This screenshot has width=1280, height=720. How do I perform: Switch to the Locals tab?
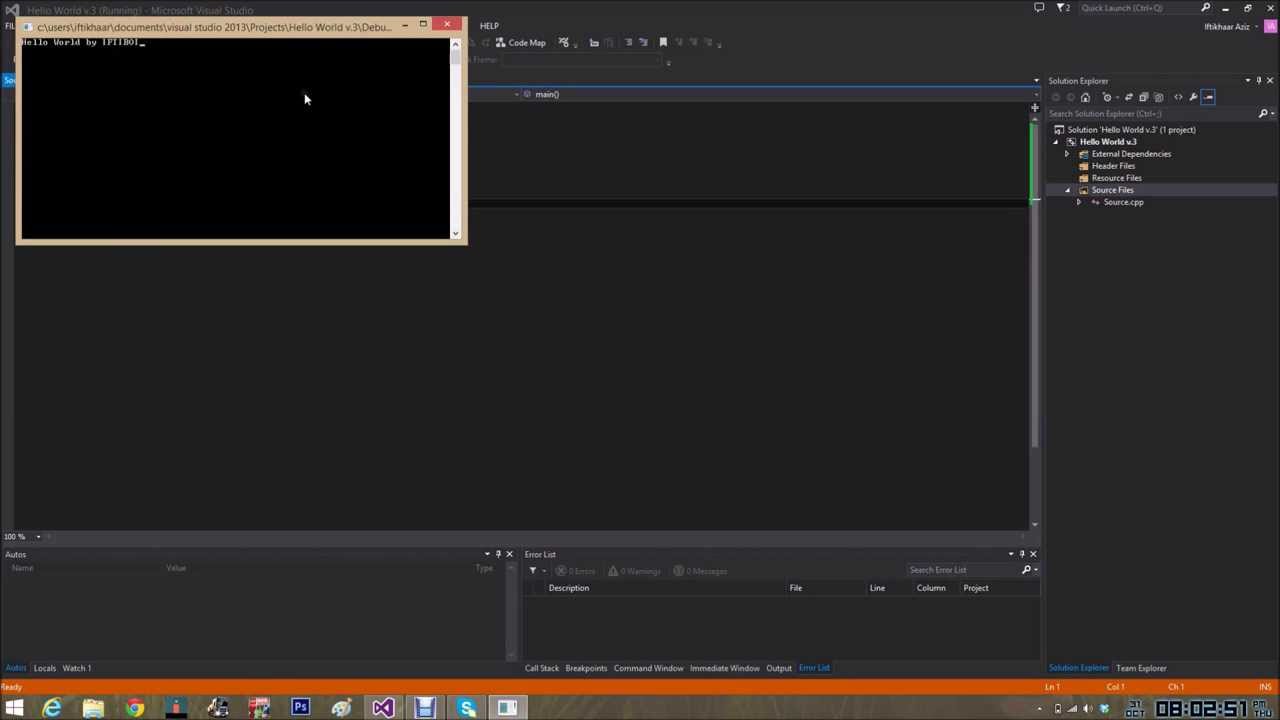(x=45, y=668)
